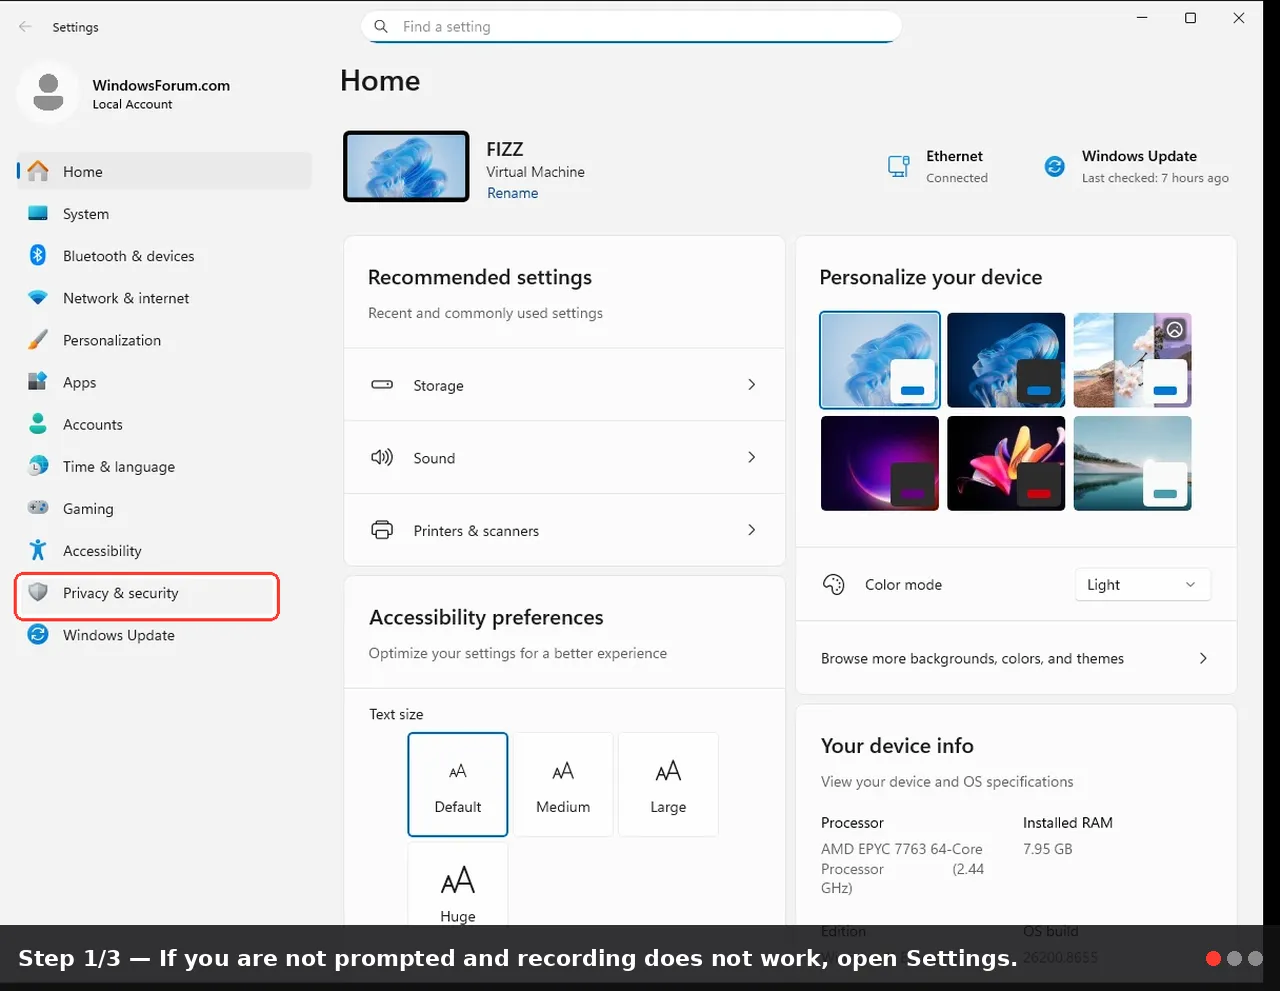This screenshot has width=1280, height=991.
Task: Click the Find a setting search box
Action: tap(631, 27)
